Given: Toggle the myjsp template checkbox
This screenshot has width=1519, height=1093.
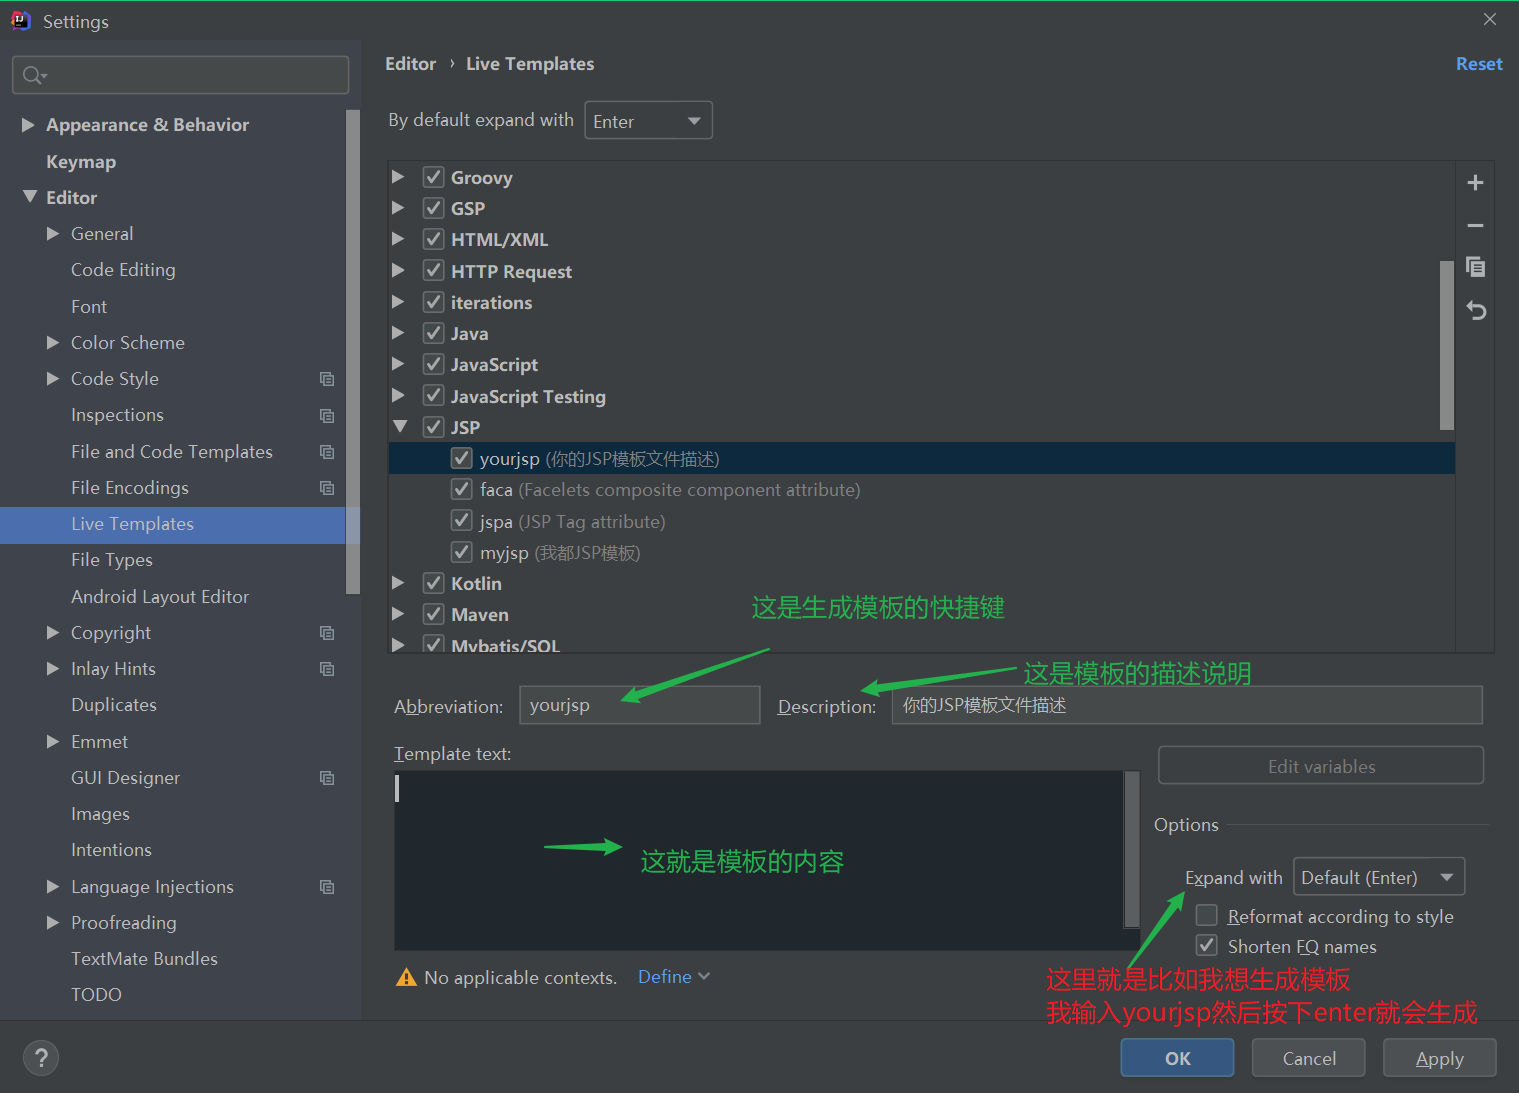Looking at the screenshot, I should (x=461, y=552).
